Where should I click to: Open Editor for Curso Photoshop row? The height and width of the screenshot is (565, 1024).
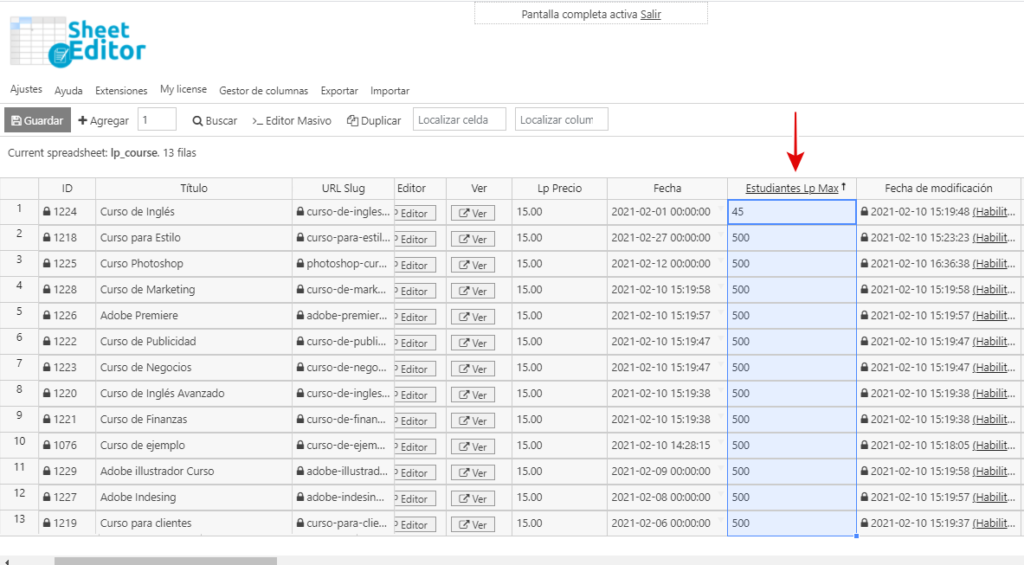pos(414,265)
